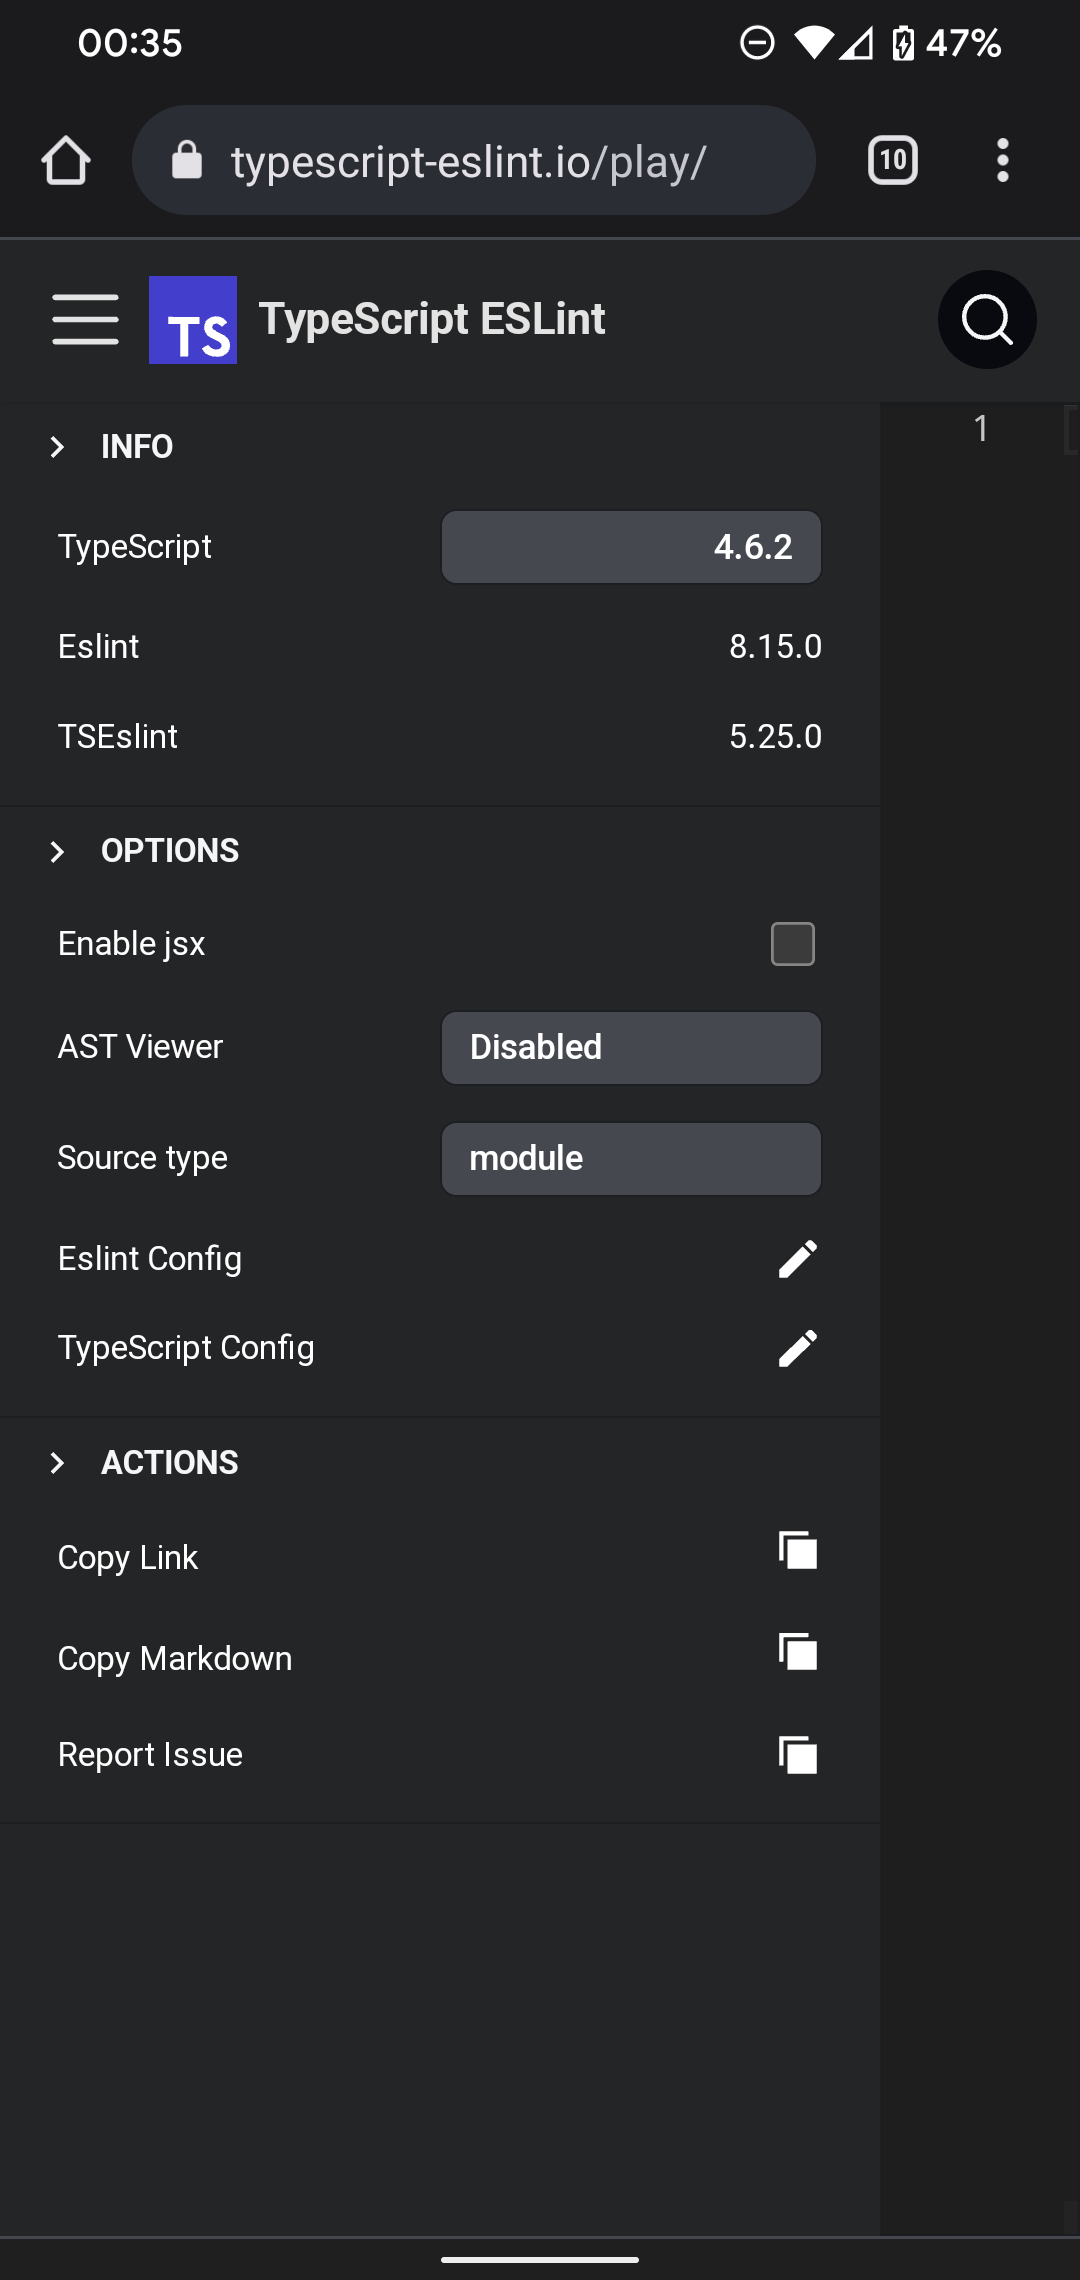
Task: Click the TypeScript Config label
Action: tap(186, 1348)
